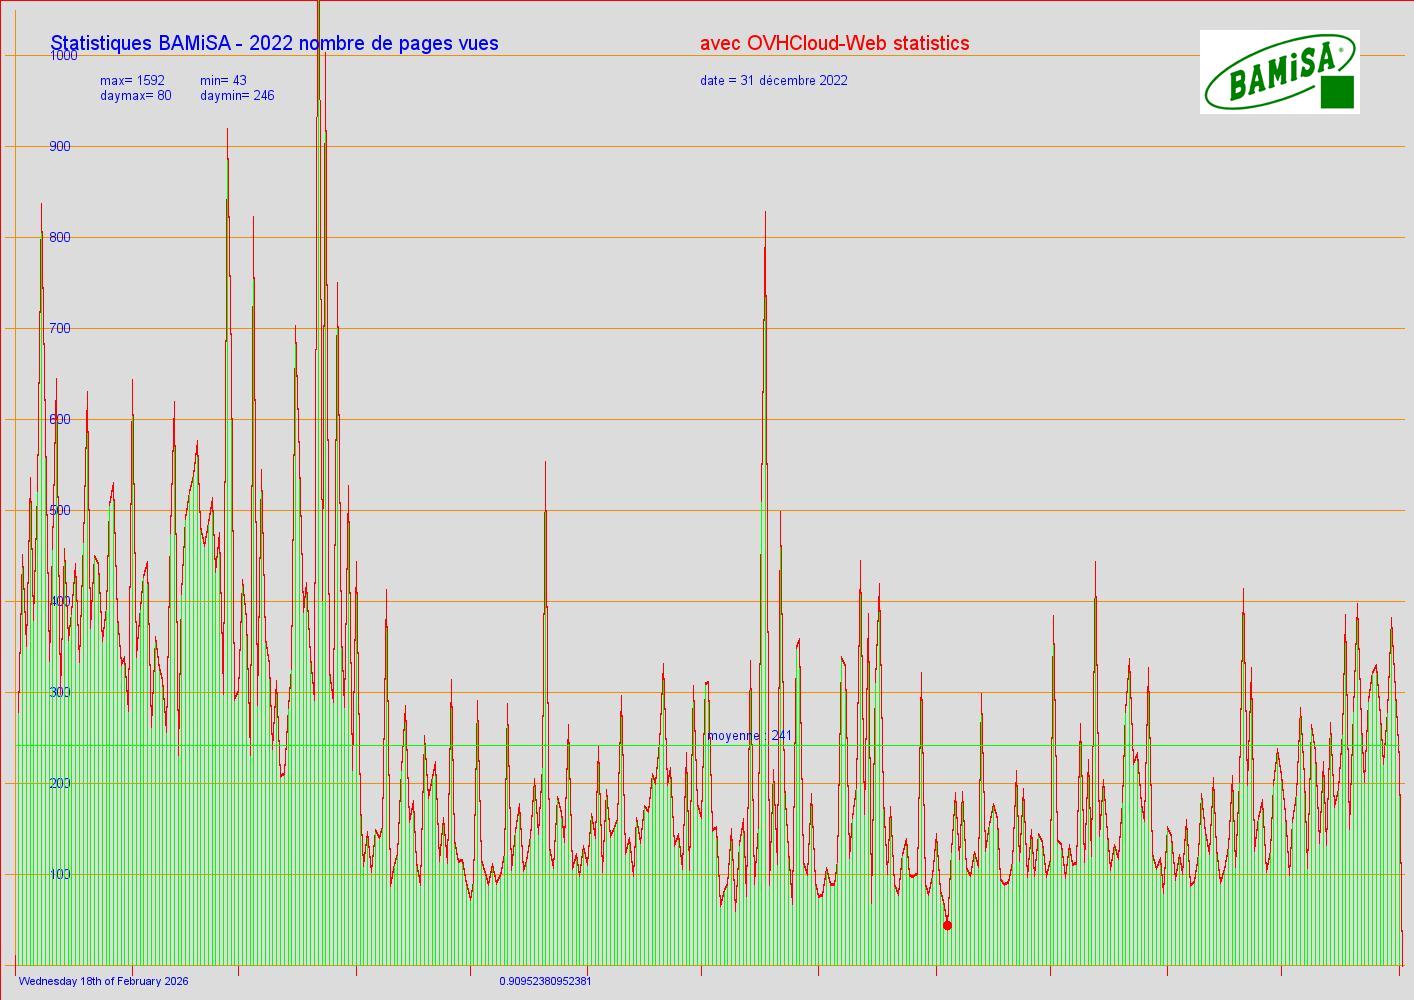Click the 100 y-axis label
This screenshot has height=1000, width=1414.
(60, 874)
